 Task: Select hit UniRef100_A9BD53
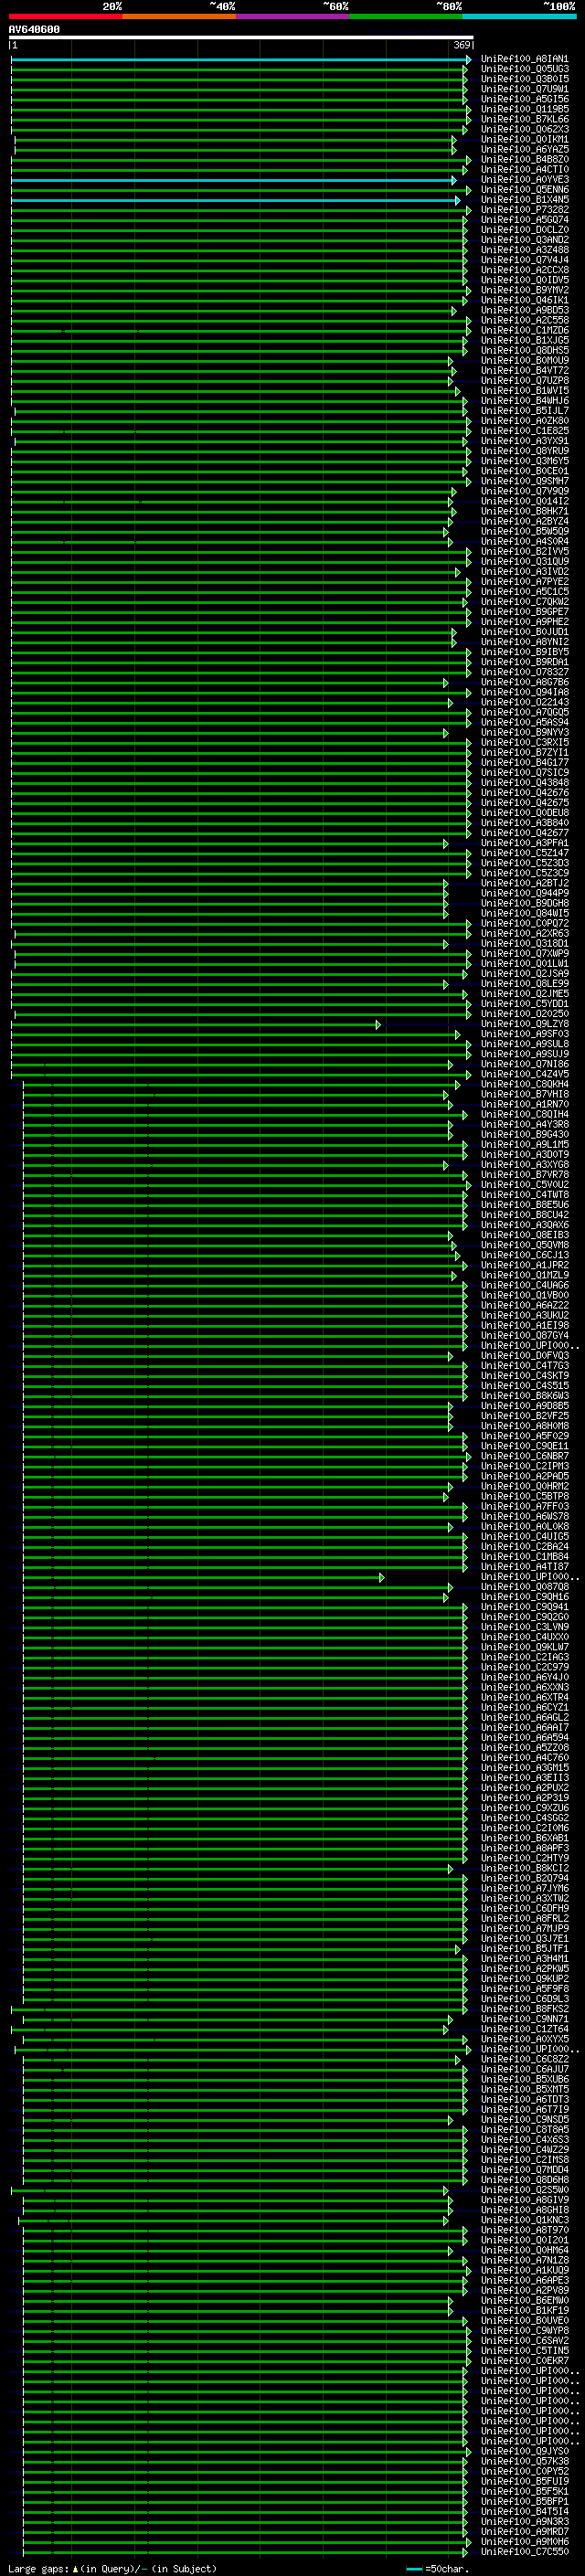(524, 310)
